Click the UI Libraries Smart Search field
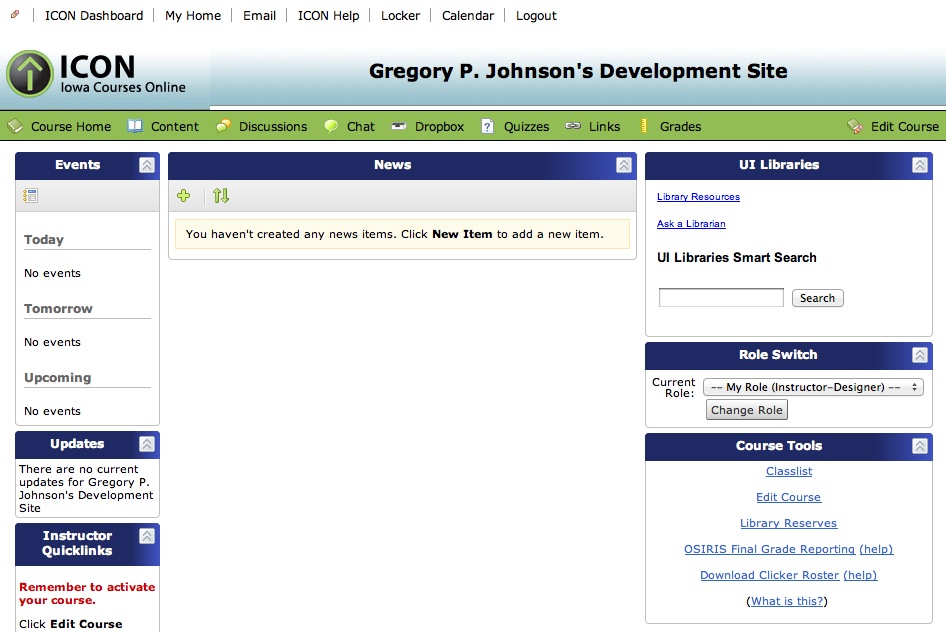 [720, 297]
